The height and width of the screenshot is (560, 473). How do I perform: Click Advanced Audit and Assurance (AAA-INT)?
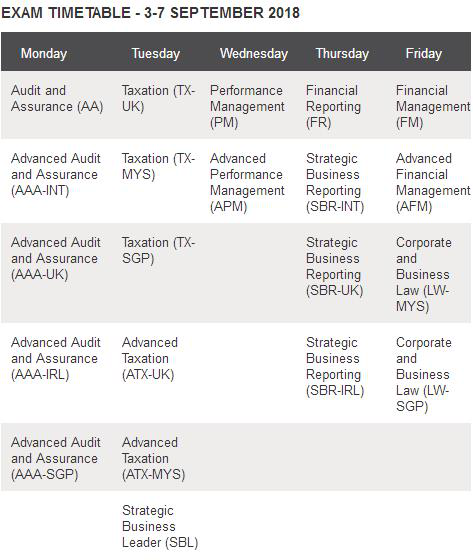(x=56, y=174)
